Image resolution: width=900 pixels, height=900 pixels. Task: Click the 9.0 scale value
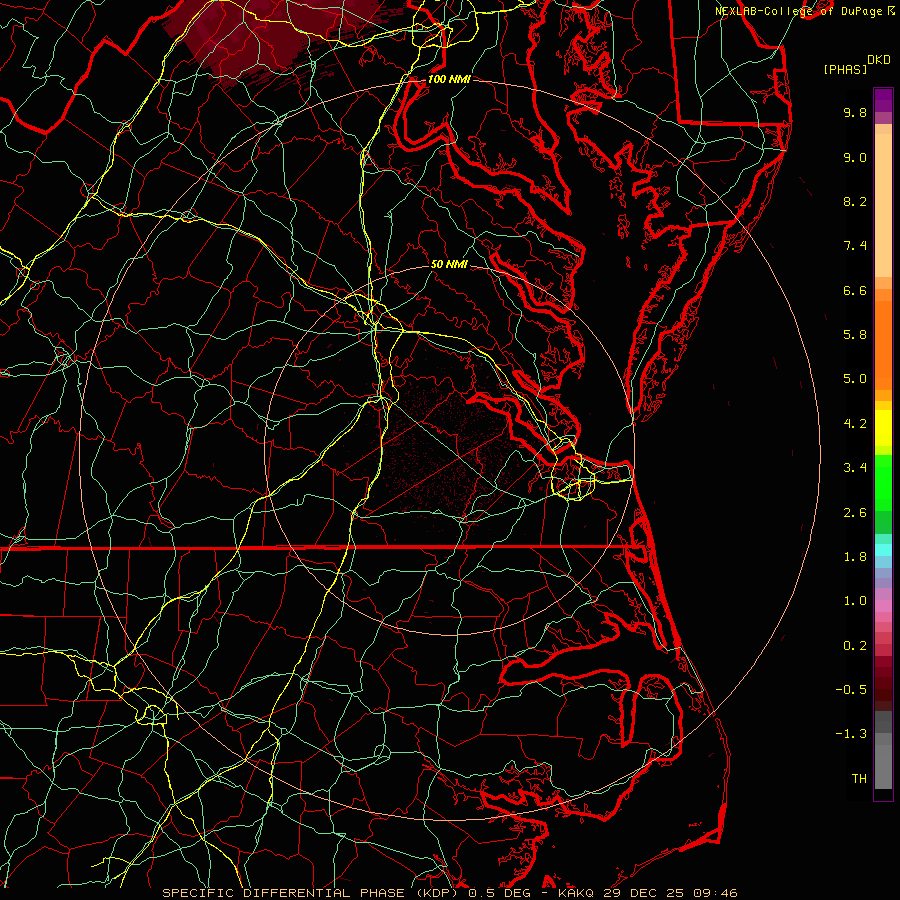click(855, 157)
